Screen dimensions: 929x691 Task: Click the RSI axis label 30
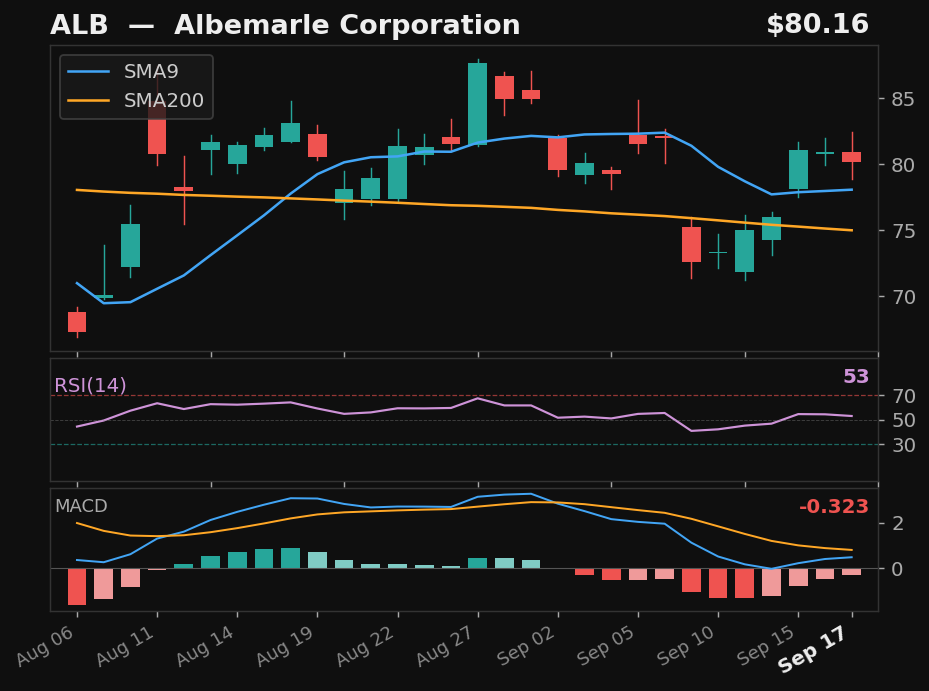(x=904, y=445)
